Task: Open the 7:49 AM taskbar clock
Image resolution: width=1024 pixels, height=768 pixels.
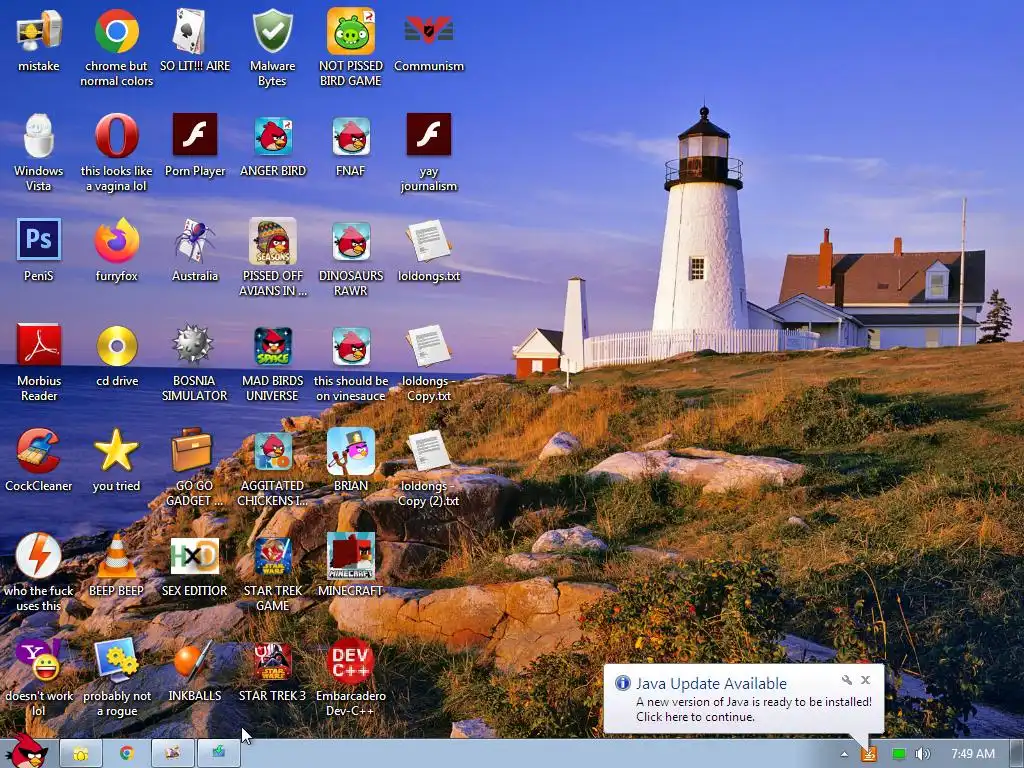Action: pos(973,754)
